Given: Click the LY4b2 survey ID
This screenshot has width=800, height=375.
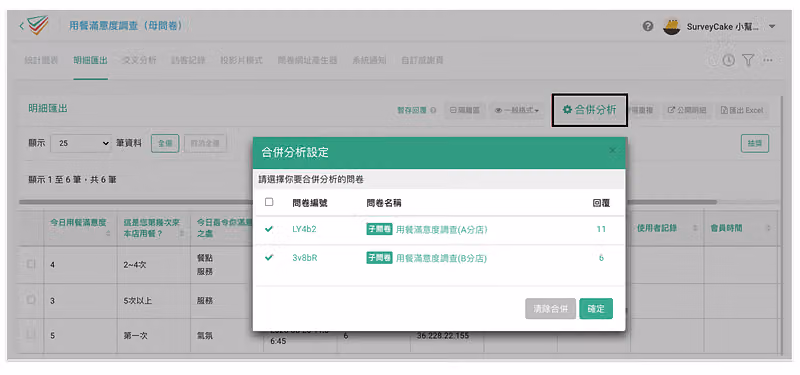Looking at the screenshot, I should click(x=304, y=230).
